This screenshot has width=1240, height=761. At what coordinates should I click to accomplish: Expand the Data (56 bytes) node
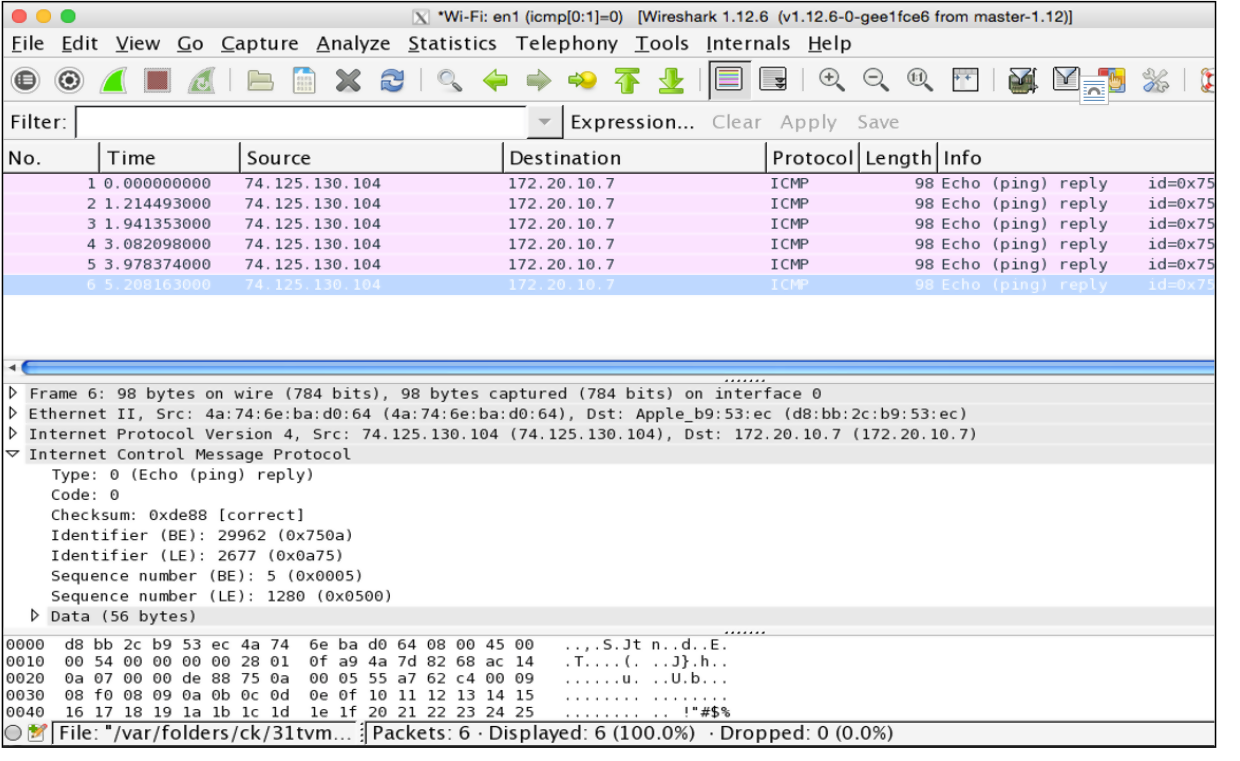36,616
